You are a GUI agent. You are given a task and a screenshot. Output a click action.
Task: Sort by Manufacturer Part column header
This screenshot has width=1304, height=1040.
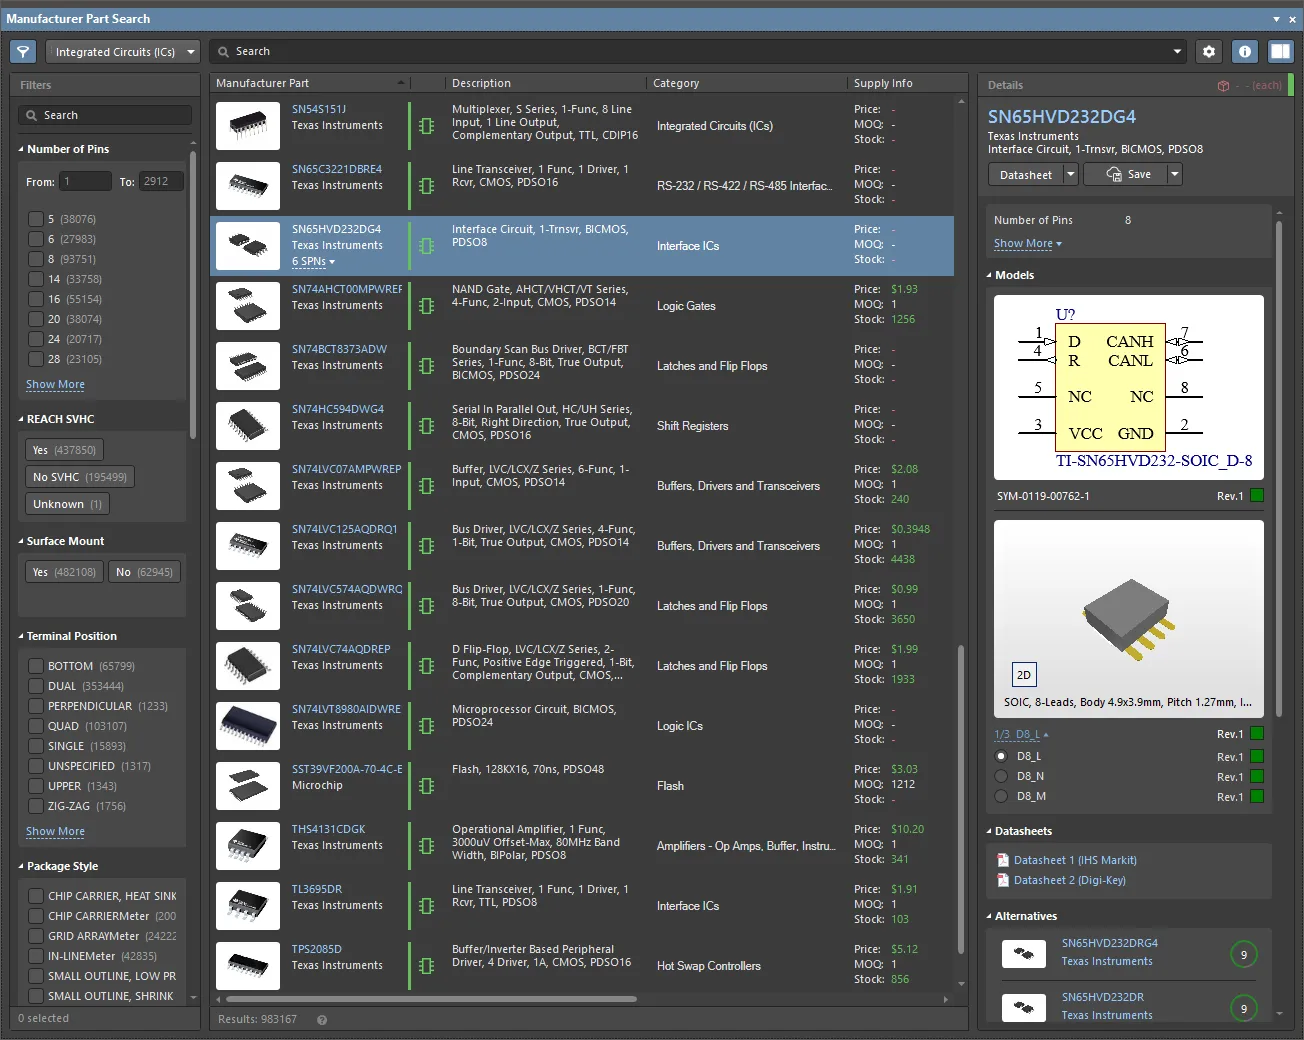click(310, 83)
